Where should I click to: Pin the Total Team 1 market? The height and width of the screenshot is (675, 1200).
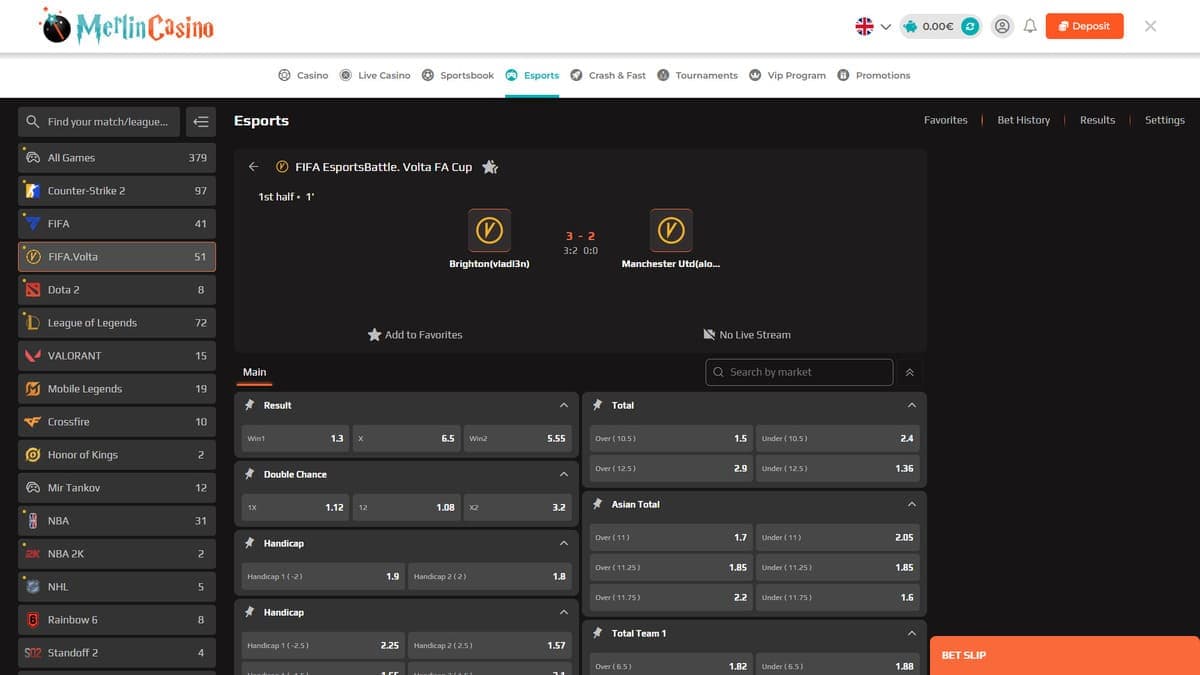pyautogui.click(x=598, y=633)
